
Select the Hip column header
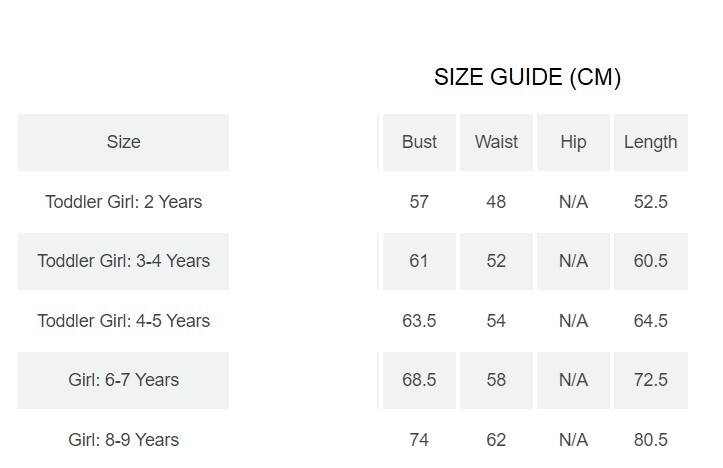pyautogui.click(x=573, y=142)
